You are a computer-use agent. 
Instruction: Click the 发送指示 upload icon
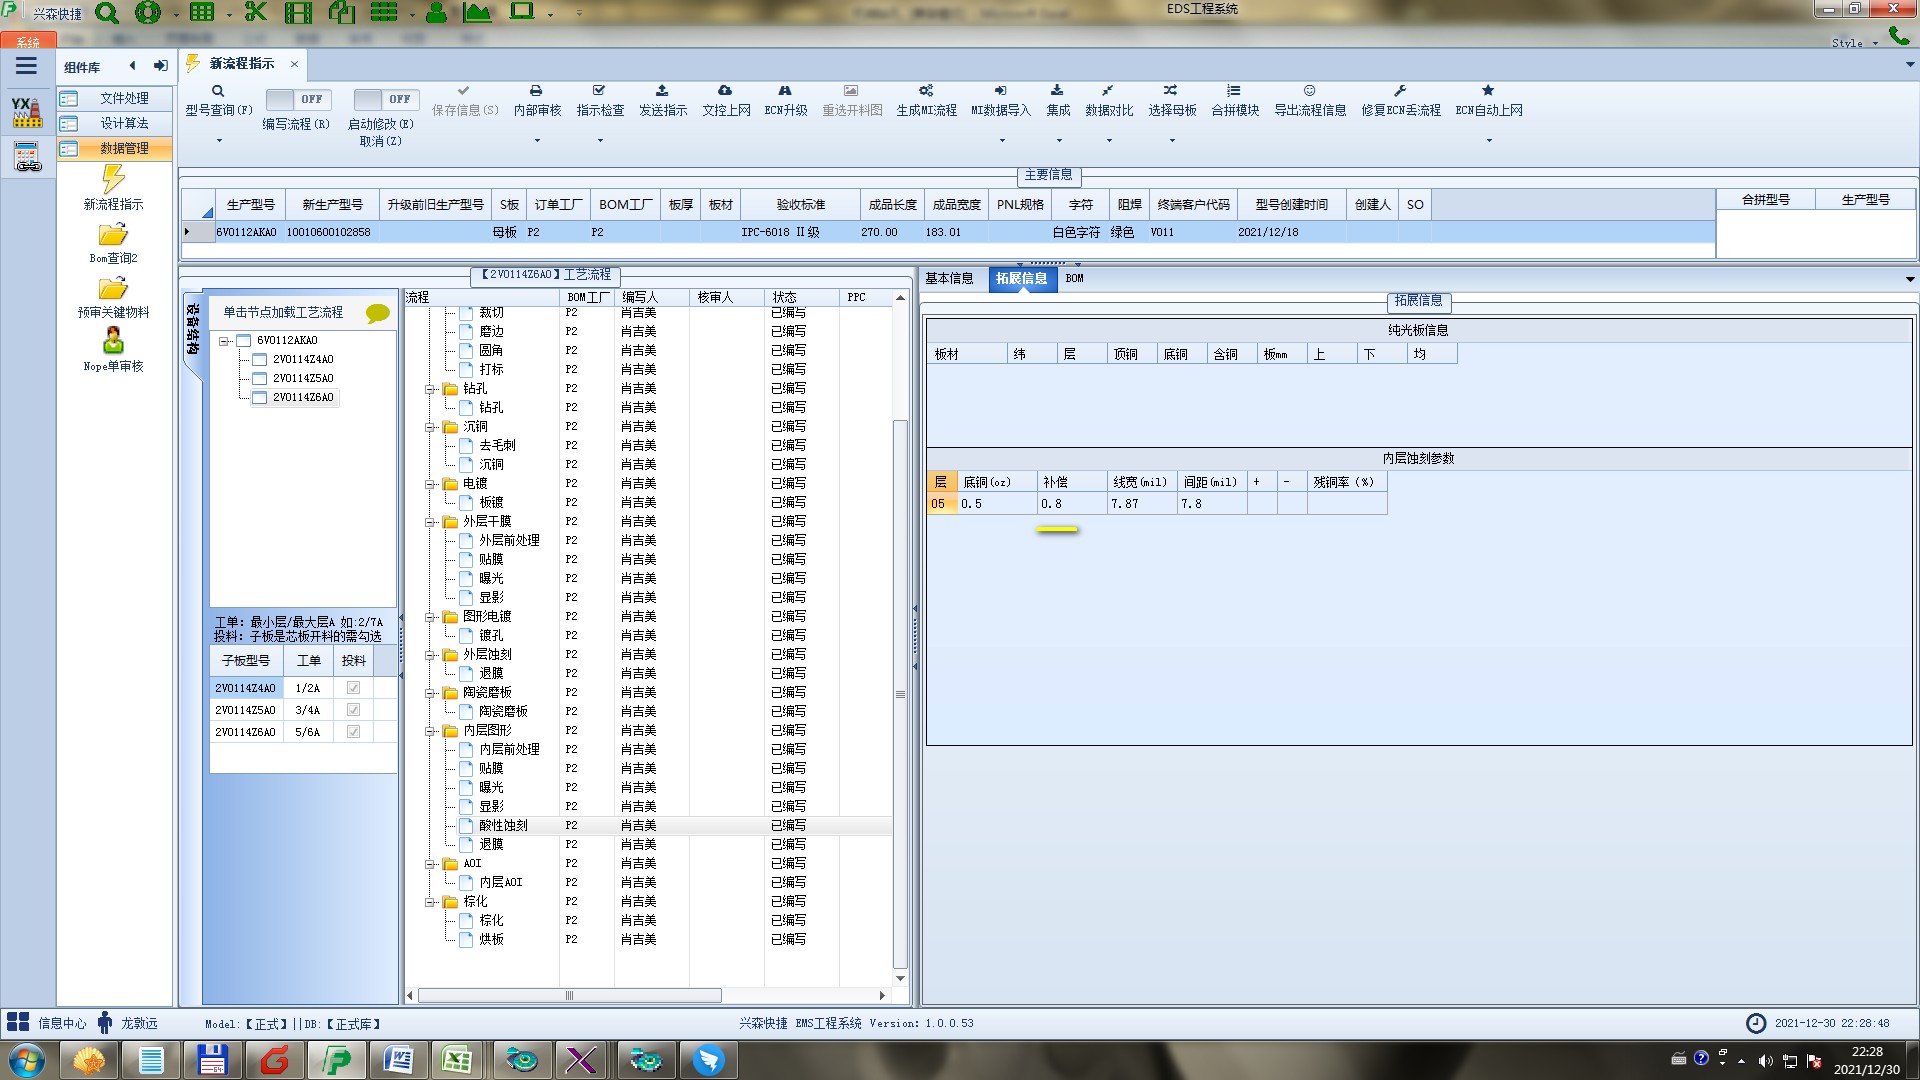click(662, 91)
